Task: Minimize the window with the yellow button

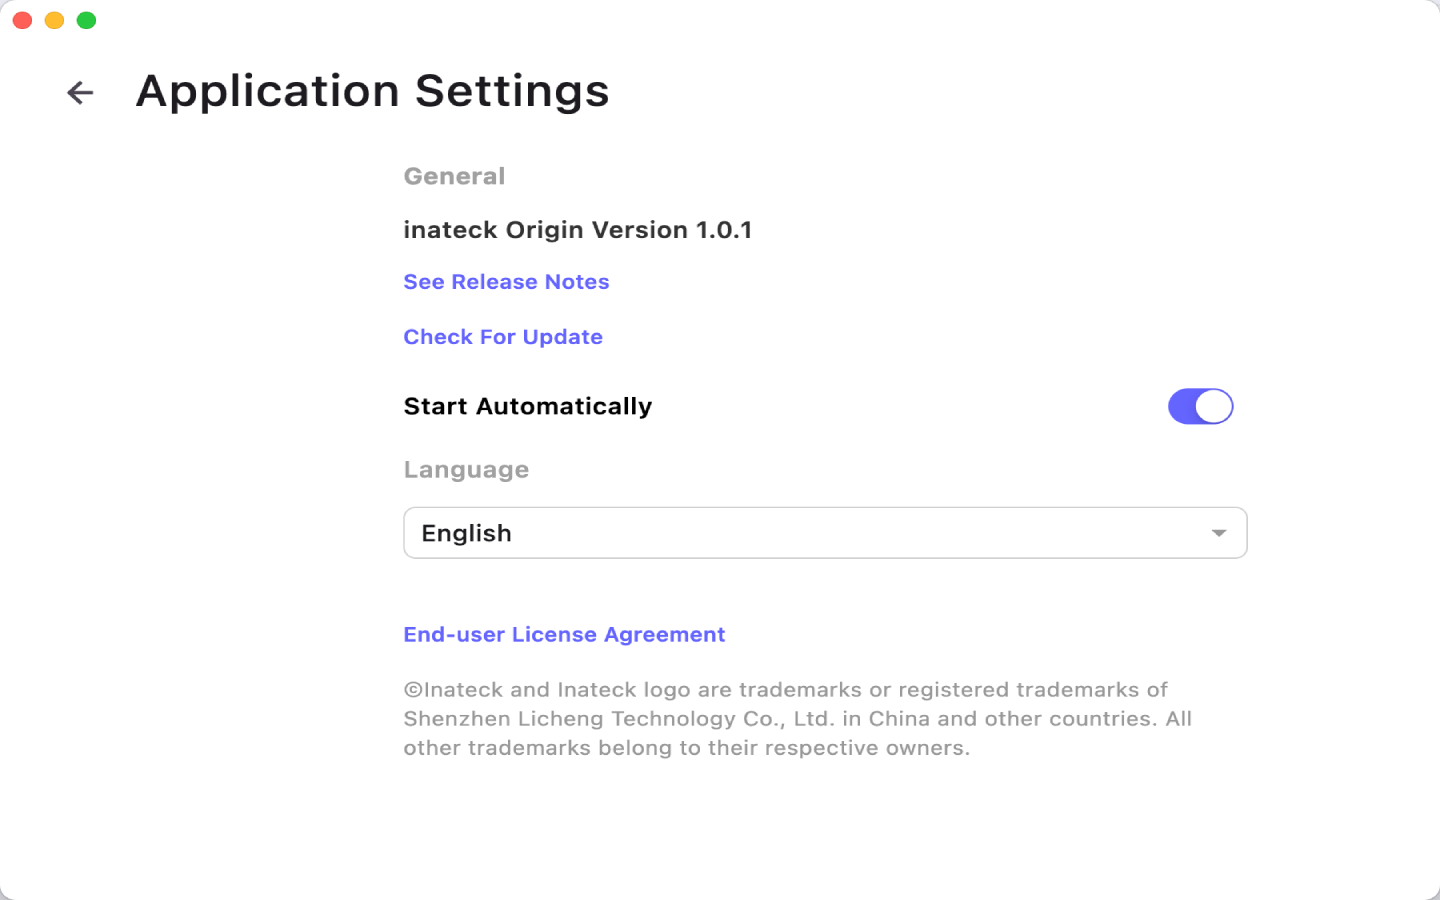Action: pos(55,20)
